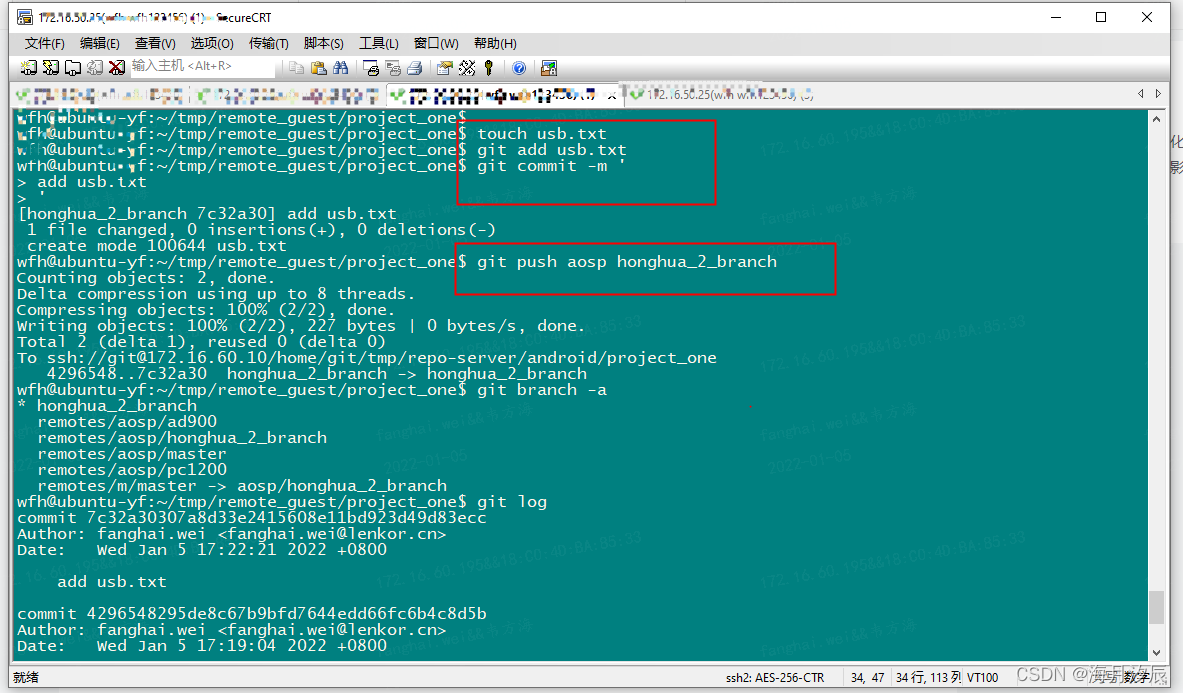Click the Copy toolbar icon
The image size is (1183, 693).
click(x=297, y=68)
